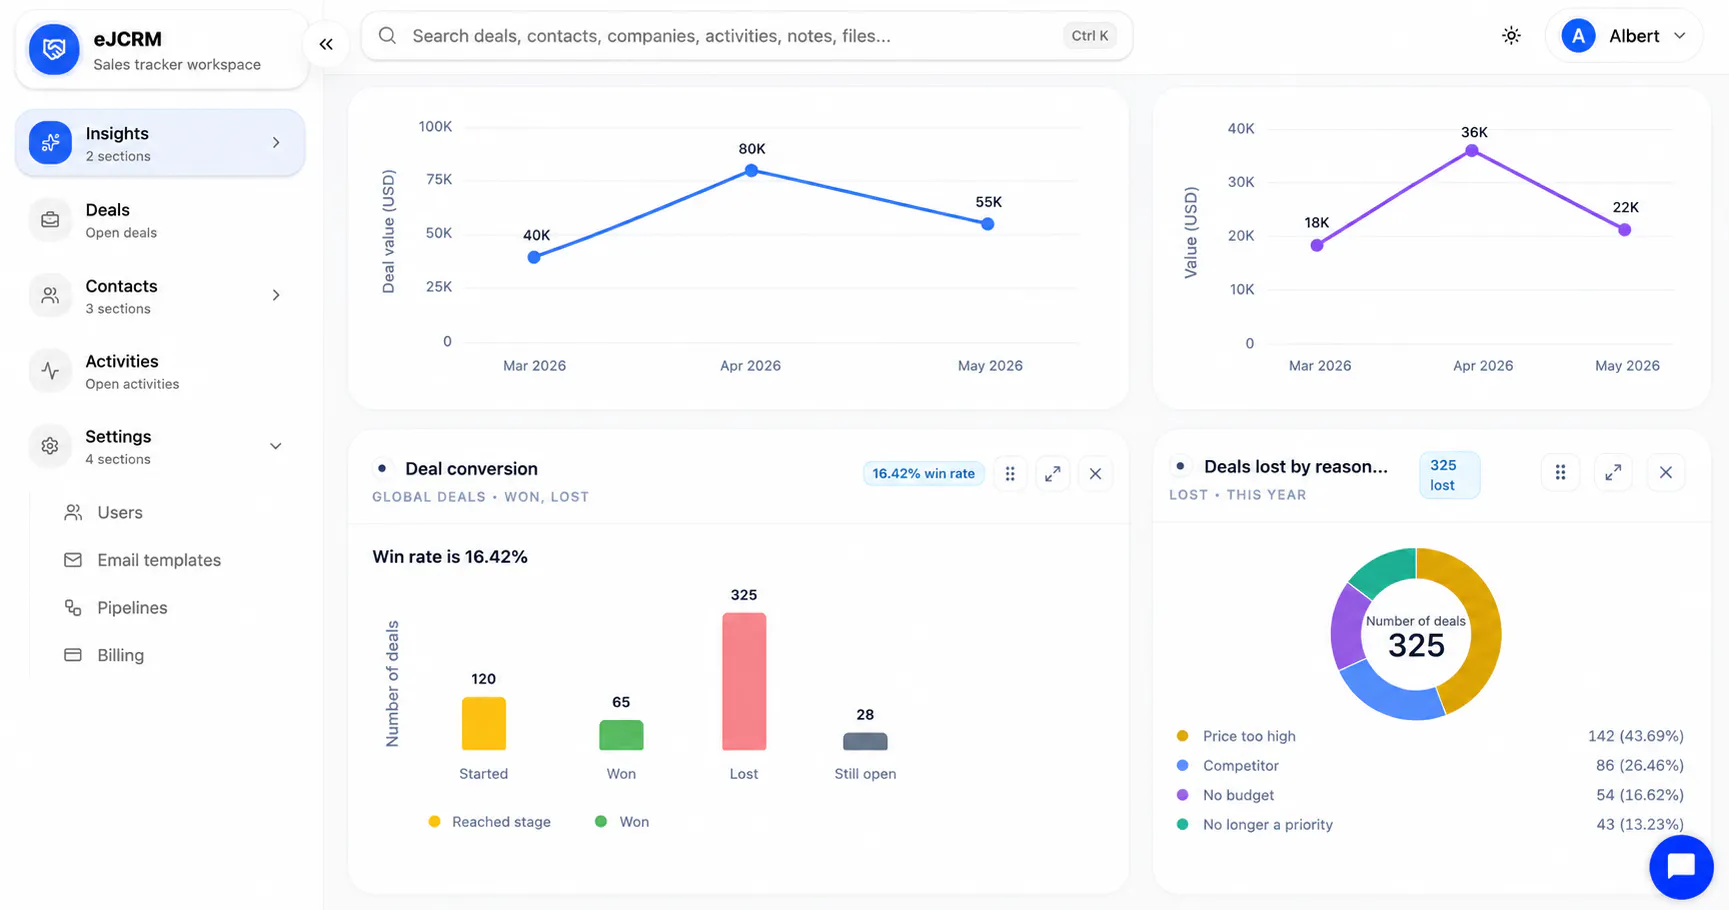This screenshot has width=1729, height=910.
Task: Click the eJCRM shield logo icon
Action: [54, 49]
